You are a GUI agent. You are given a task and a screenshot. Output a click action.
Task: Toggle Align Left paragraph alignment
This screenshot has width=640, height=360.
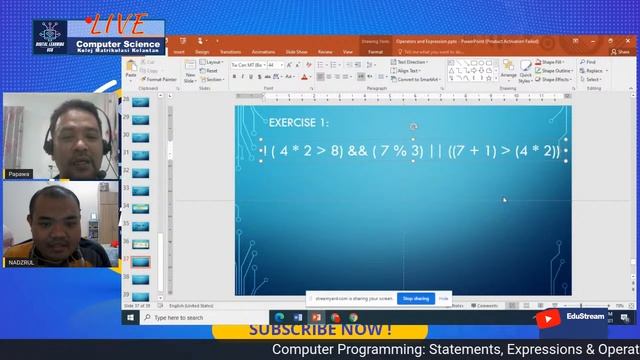(x=320, y=77)
